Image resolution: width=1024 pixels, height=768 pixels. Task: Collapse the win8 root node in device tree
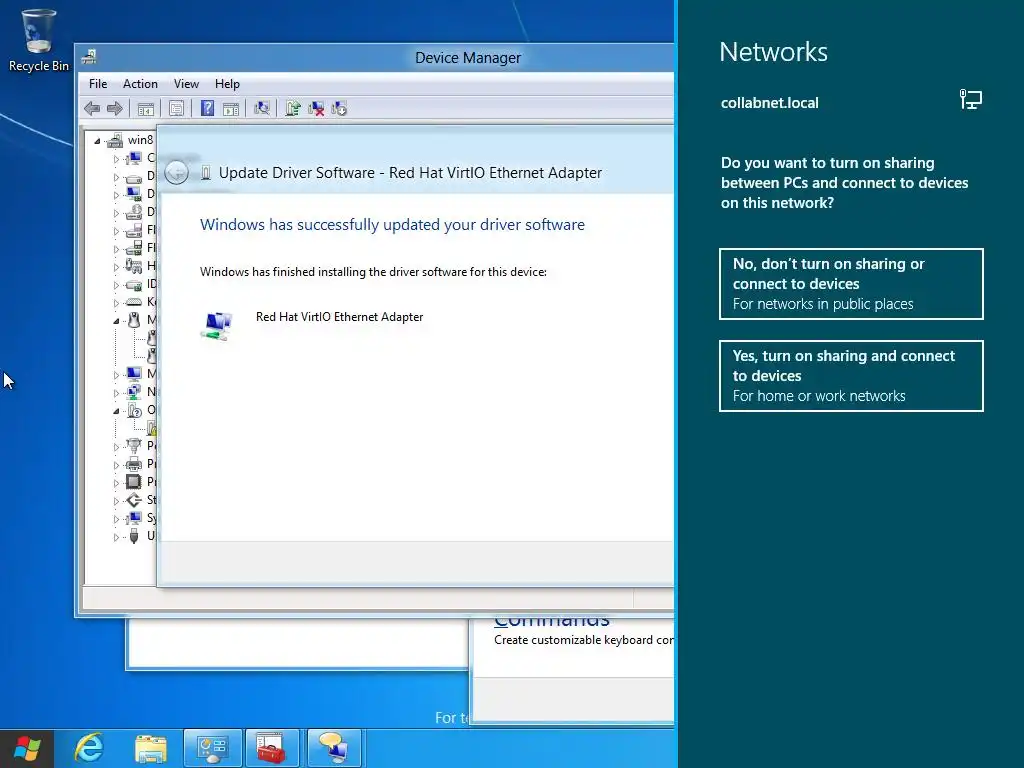[97, 140]
